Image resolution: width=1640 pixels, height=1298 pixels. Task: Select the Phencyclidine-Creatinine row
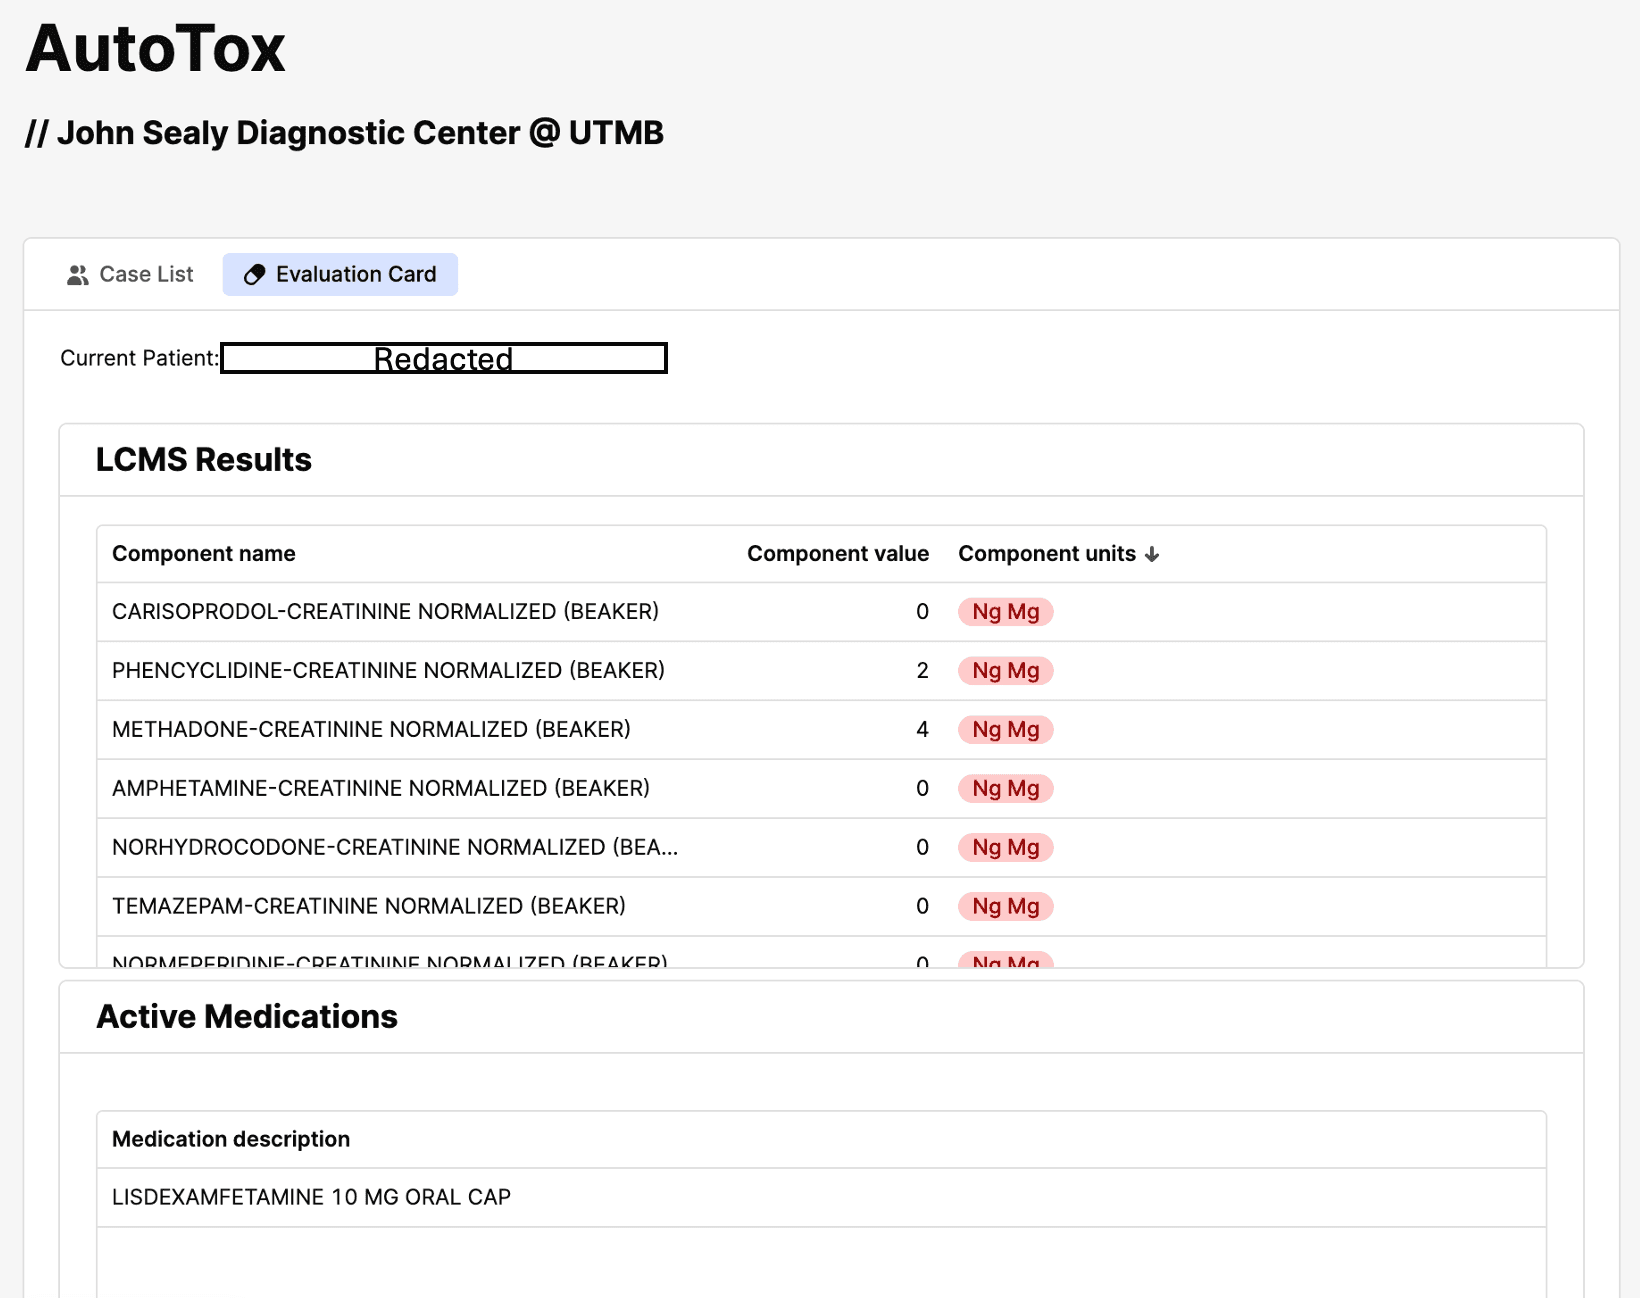click(x=388, y=671)
